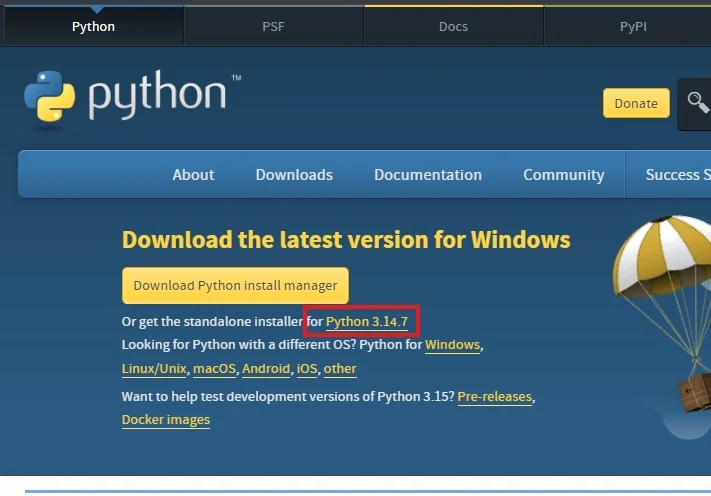This screenshot has height=496, width=711.
Task: Switch to the PSF top tab
Action: click(273, 26)
